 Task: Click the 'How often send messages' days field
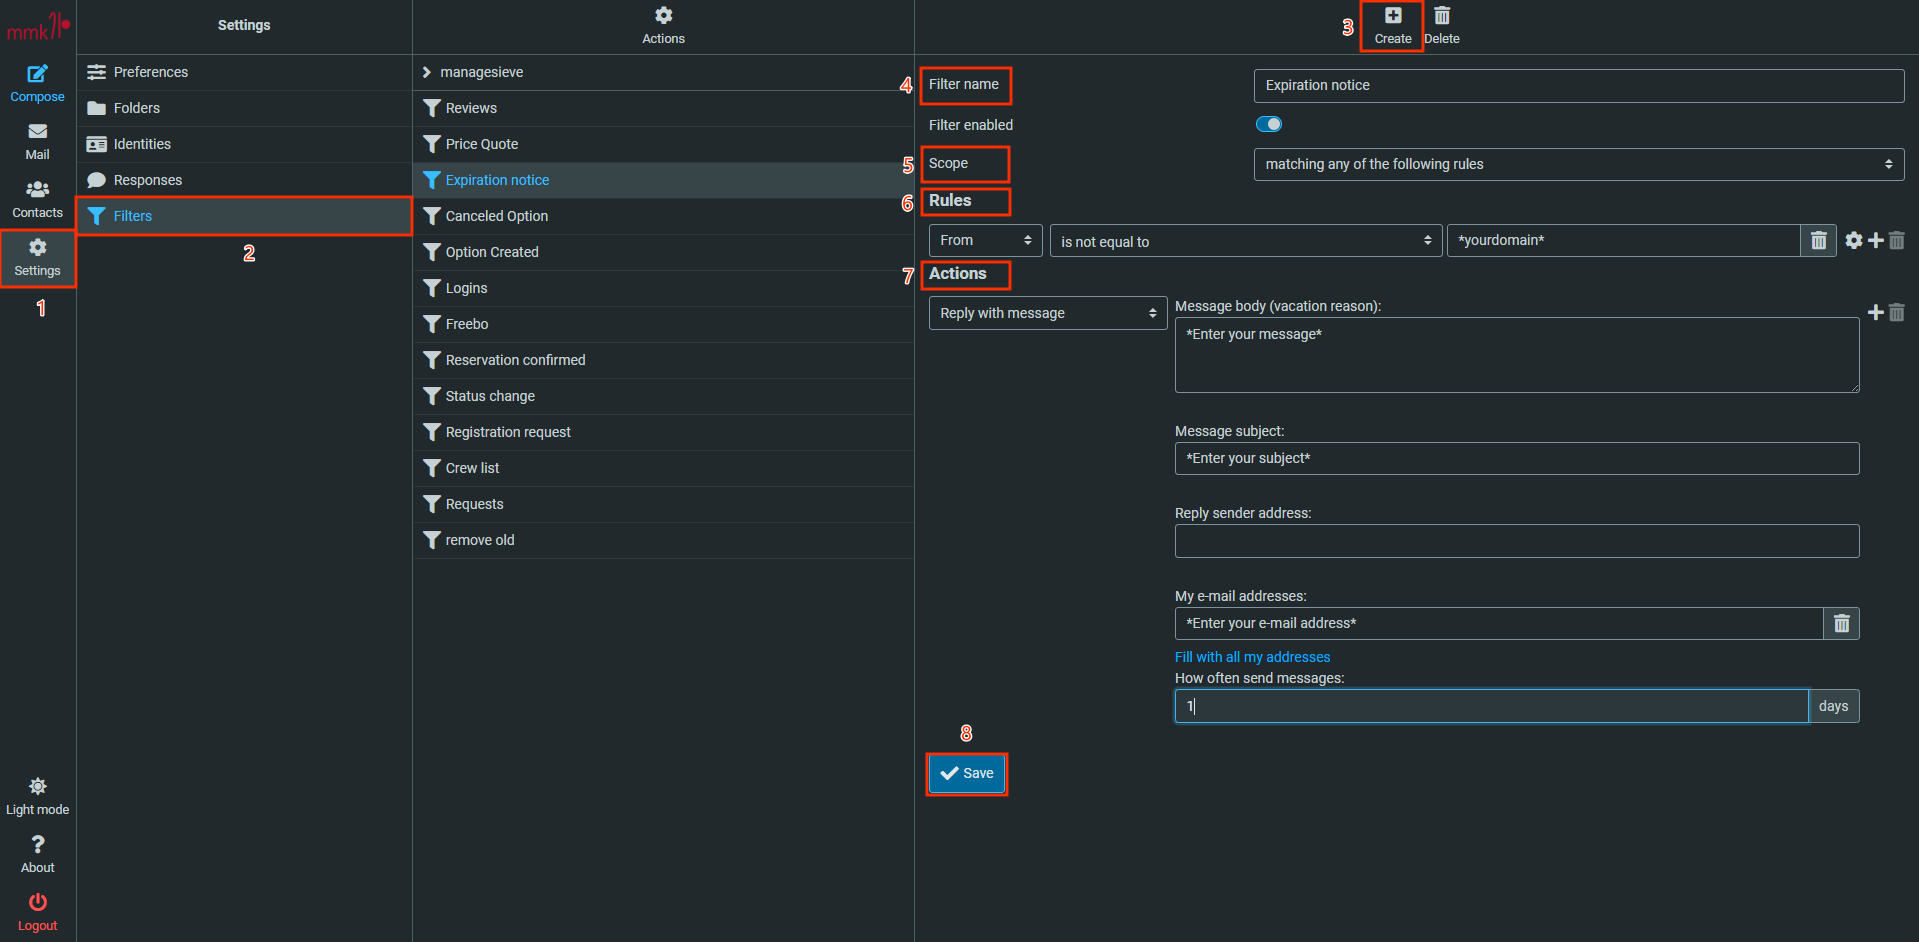[1491, 706]
